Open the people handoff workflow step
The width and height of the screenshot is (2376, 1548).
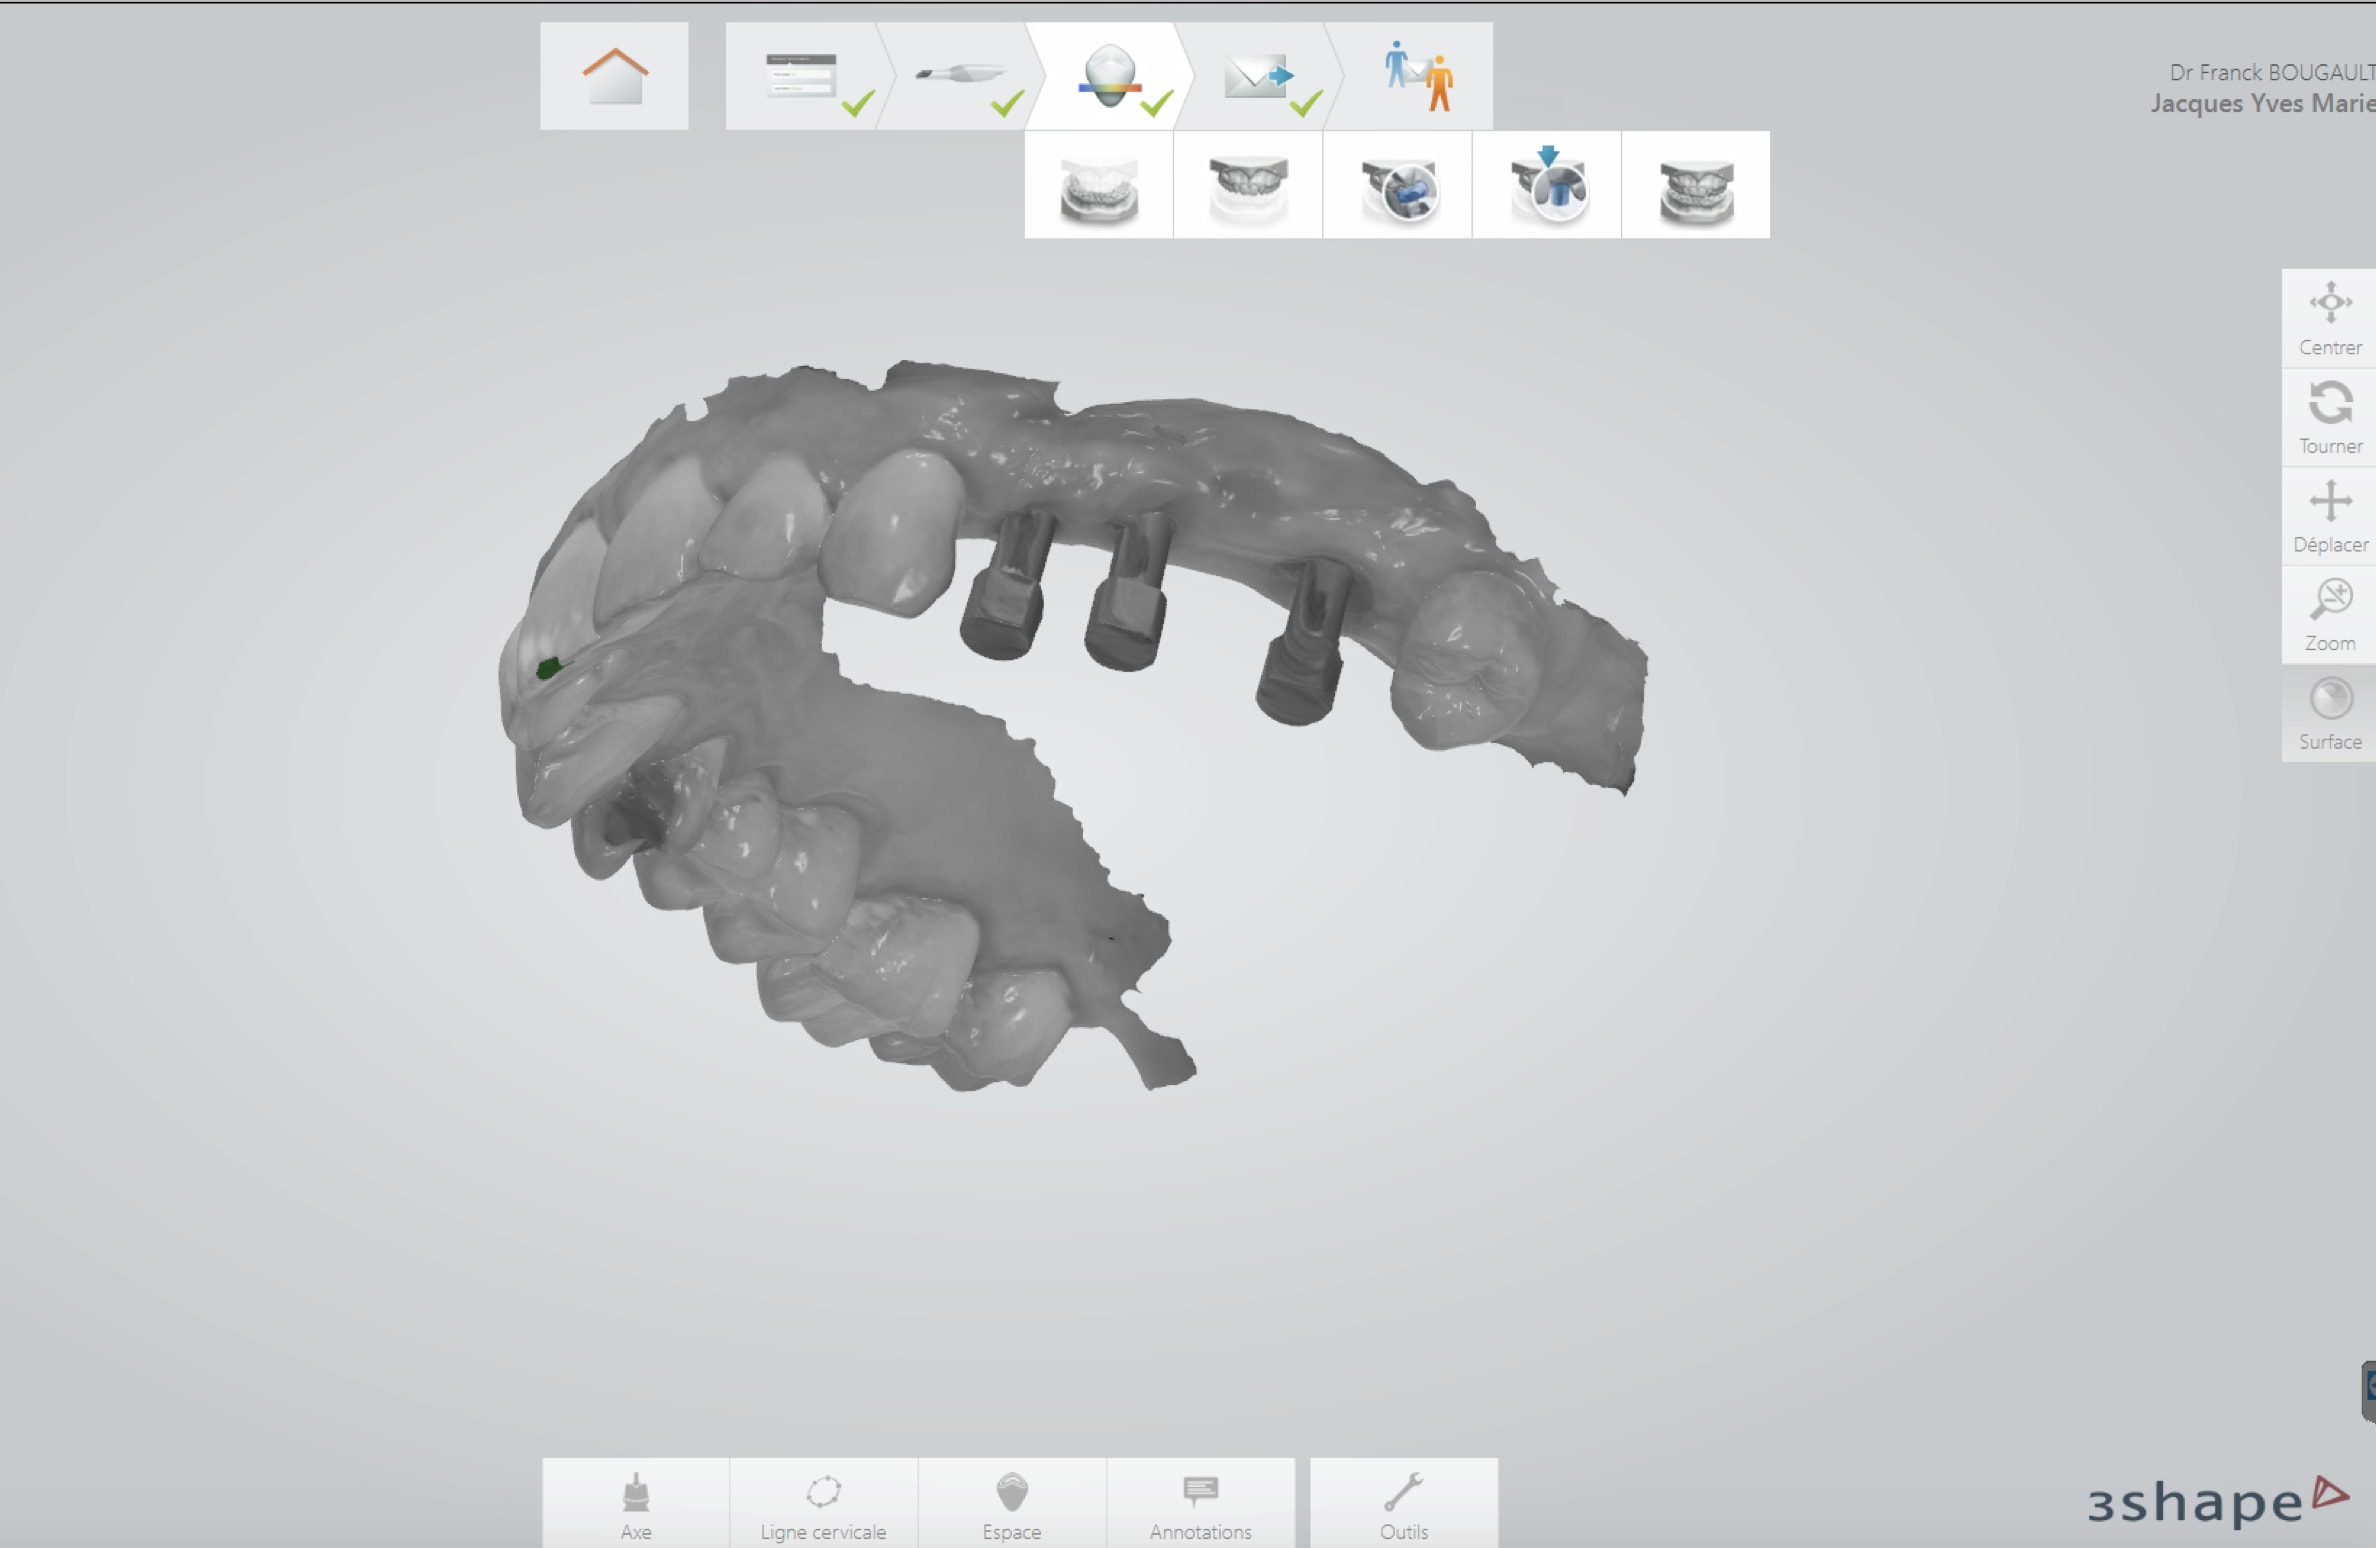pyautogui.click(x=1418, y=77)
